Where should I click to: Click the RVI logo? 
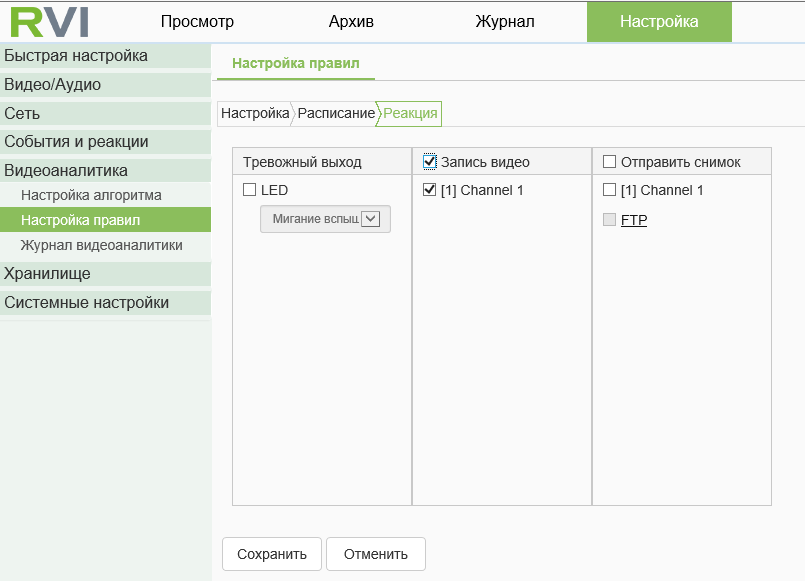click(49, 21)
